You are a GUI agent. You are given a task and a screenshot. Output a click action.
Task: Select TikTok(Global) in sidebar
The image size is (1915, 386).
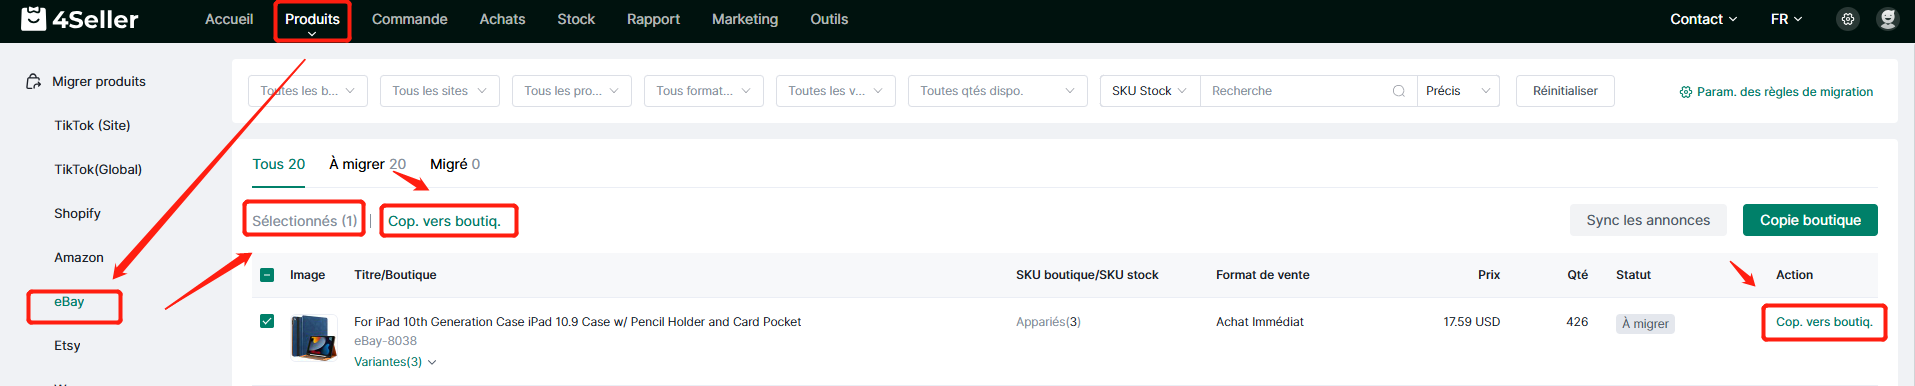point(98,169)
